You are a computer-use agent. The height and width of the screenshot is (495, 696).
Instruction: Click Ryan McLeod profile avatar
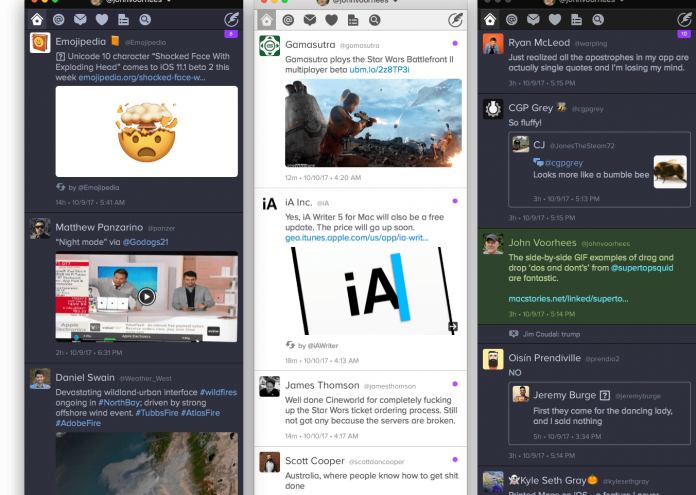point(493,44)
